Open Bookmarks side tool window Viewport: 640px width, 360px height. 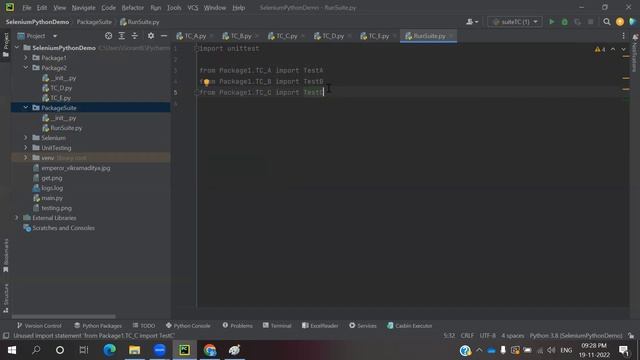tap(6, 256)
